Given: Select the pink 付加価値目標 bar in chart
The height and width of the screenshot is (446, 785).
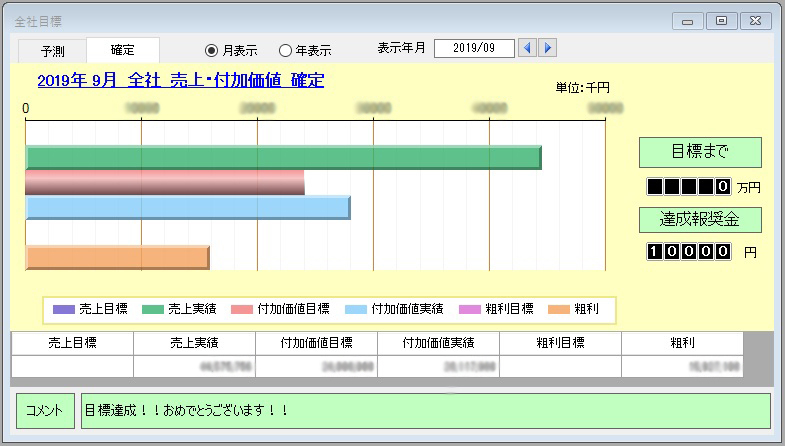Looking at the screenshot, I should tap(165, 183).
